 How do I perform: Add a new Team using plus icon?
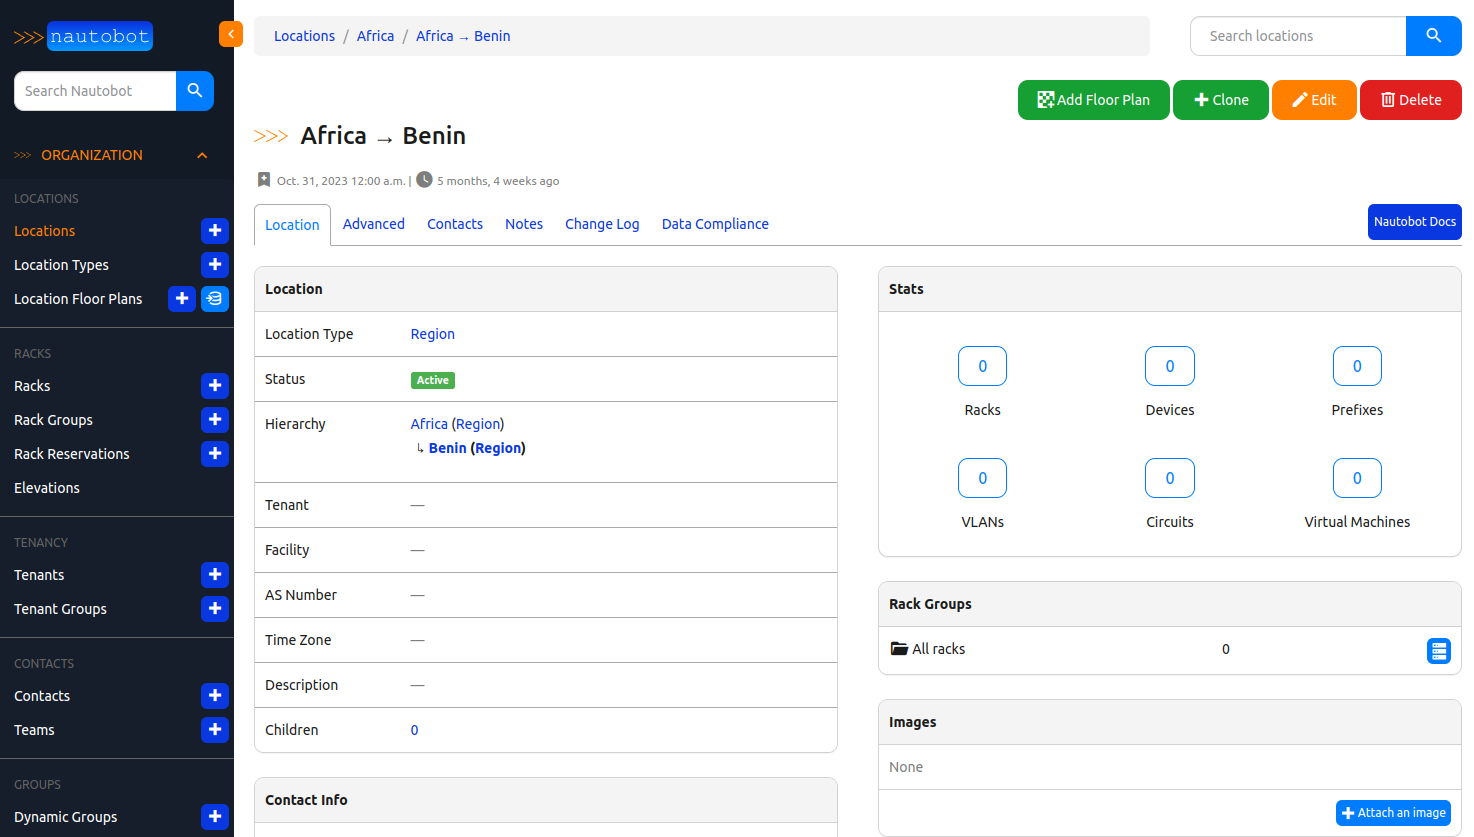click(x=215, y=730)
